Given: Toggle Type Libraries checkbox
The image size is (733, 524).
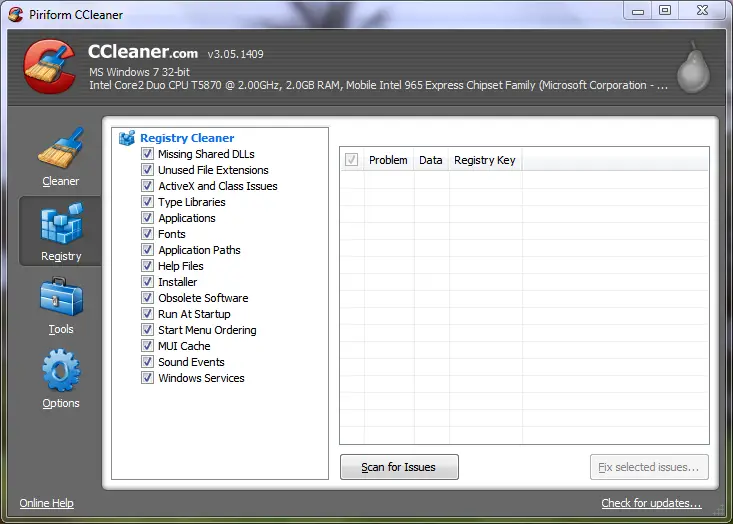Looking at the screenshot, I should 147,201.
